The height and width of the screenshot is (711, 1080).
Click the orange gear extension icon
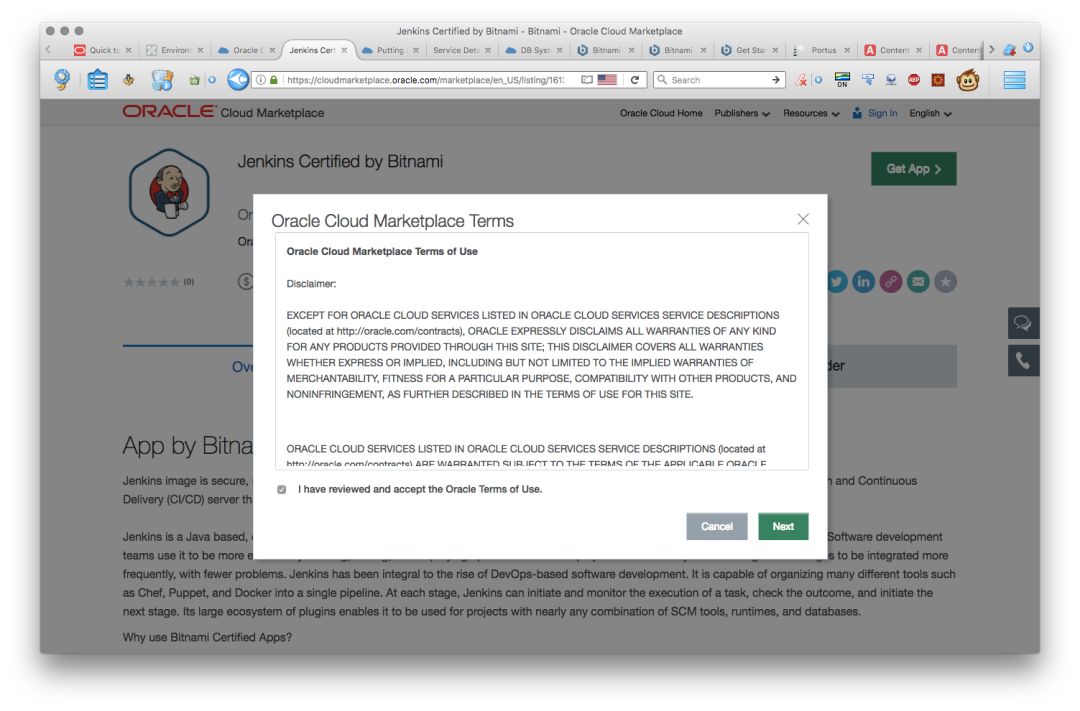tap(937, 80)
